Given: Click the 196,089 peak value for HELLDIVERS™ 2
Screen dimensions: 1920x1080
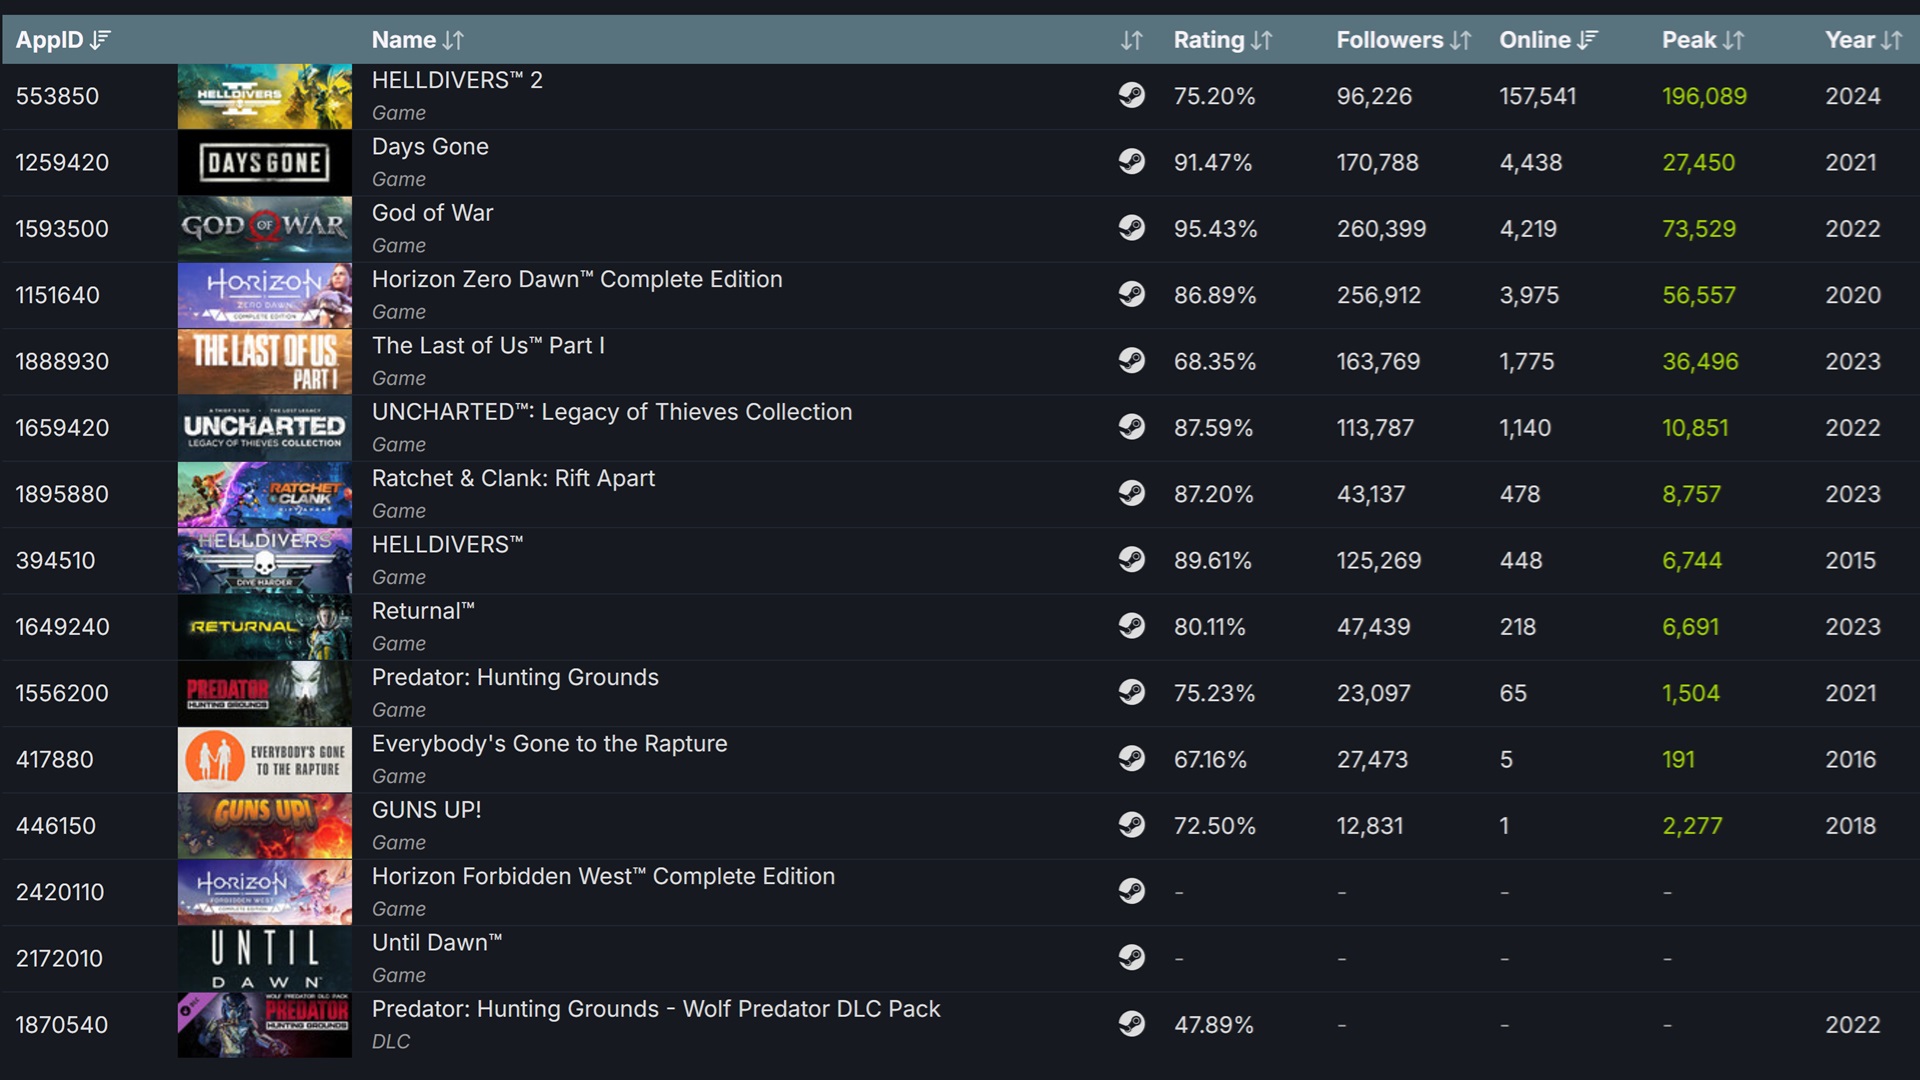Looking at the screenshot, I should pos(1706,96).
